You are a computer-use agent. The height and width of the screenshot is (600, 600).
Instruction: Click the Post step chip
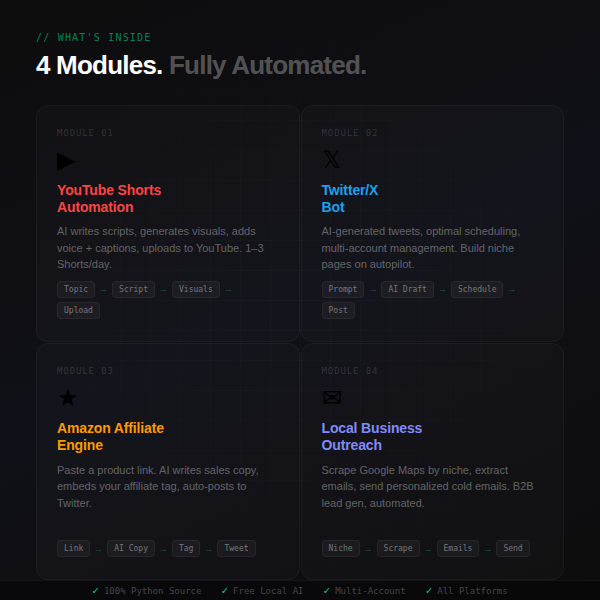click(338, 310)
